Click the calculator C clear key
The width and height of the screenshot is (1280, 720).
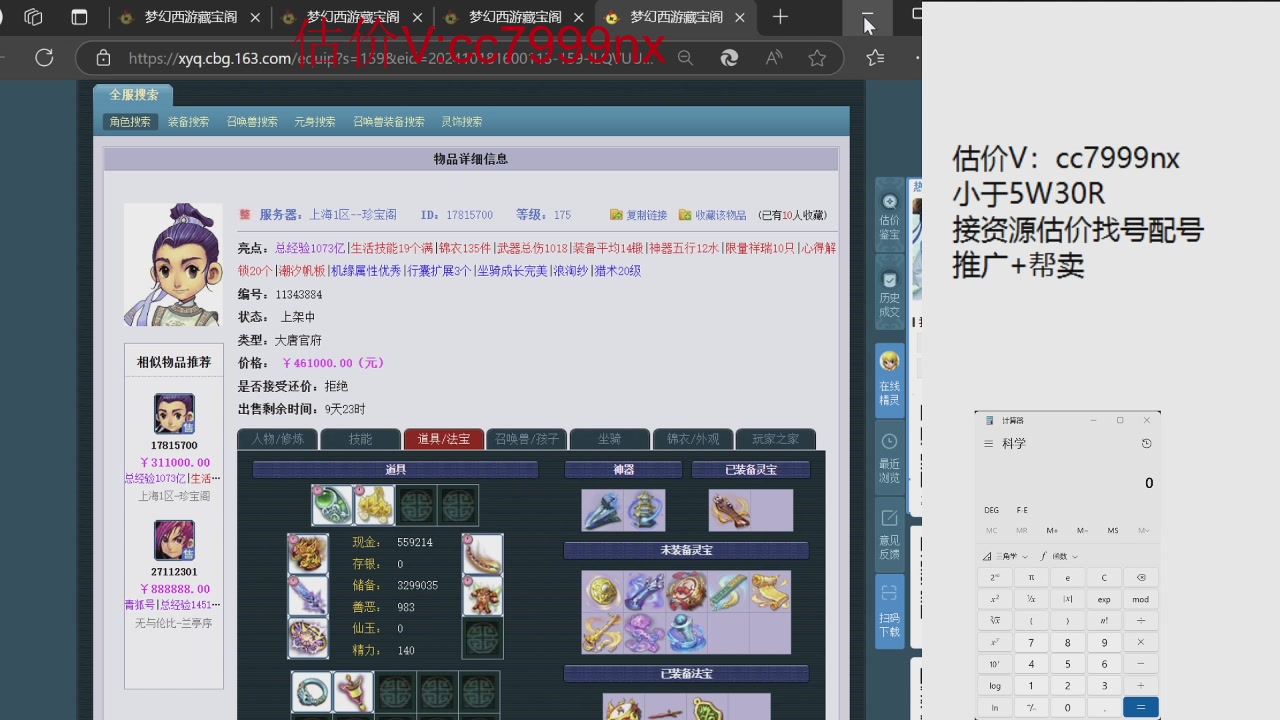point(1104,577)
